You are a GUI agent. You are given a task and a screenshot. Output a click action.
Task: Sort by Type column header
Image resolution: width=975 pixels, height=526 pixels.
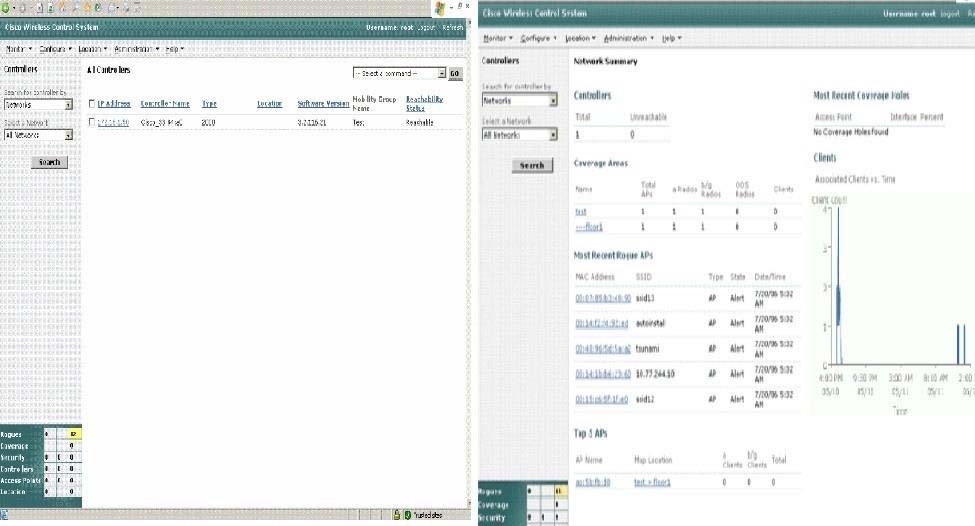pos(209,104)
